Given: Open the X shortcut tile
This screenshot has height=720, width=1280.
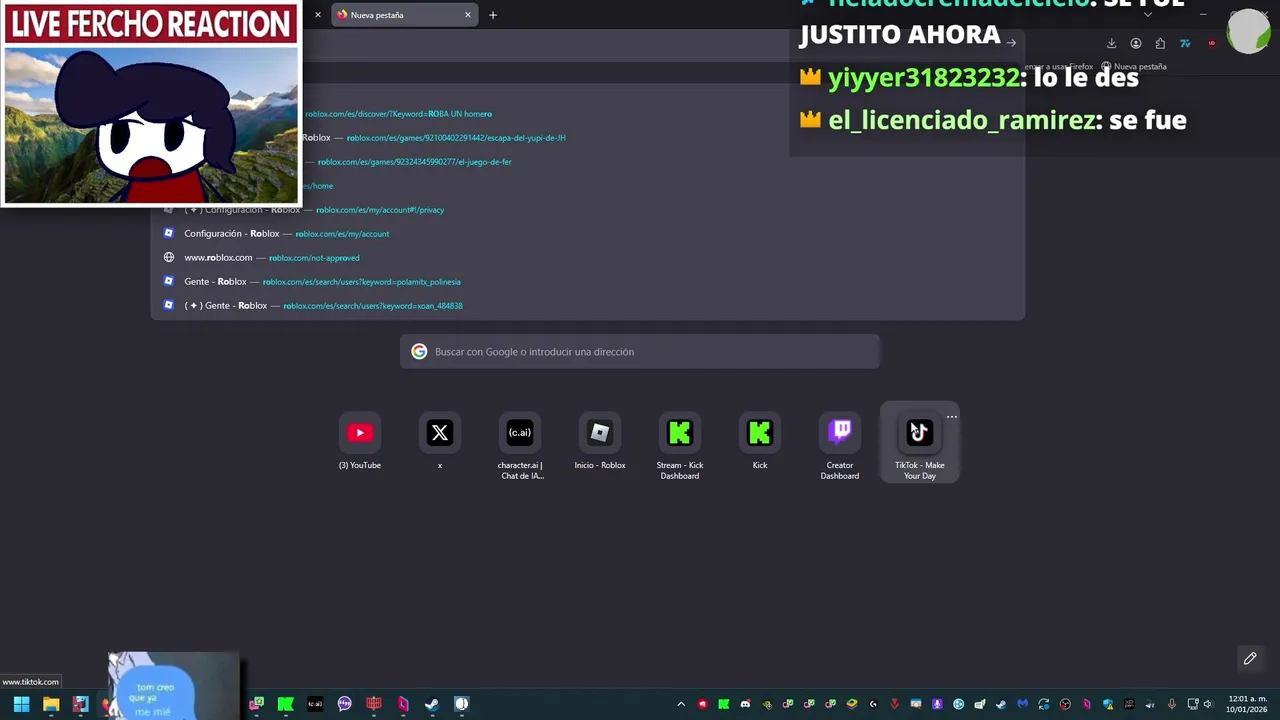Looking at the screenshot, I should [x=440, y=442].
